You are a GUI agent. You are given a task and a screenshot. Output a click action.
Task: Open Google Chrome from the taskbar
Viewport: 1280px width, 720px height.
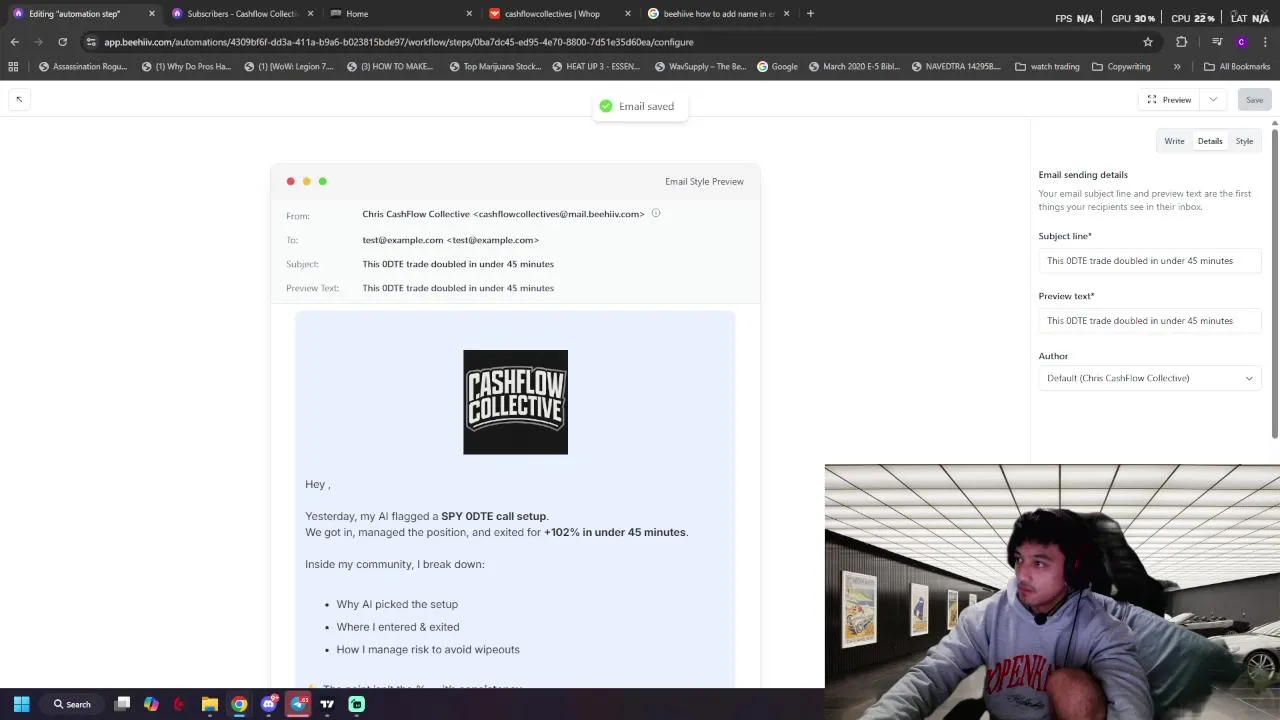coord(239,704)
